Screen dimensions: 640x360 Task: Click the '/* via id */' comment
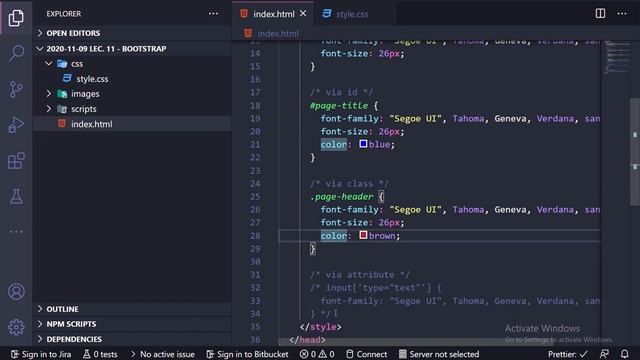click(x=341, y=92)
